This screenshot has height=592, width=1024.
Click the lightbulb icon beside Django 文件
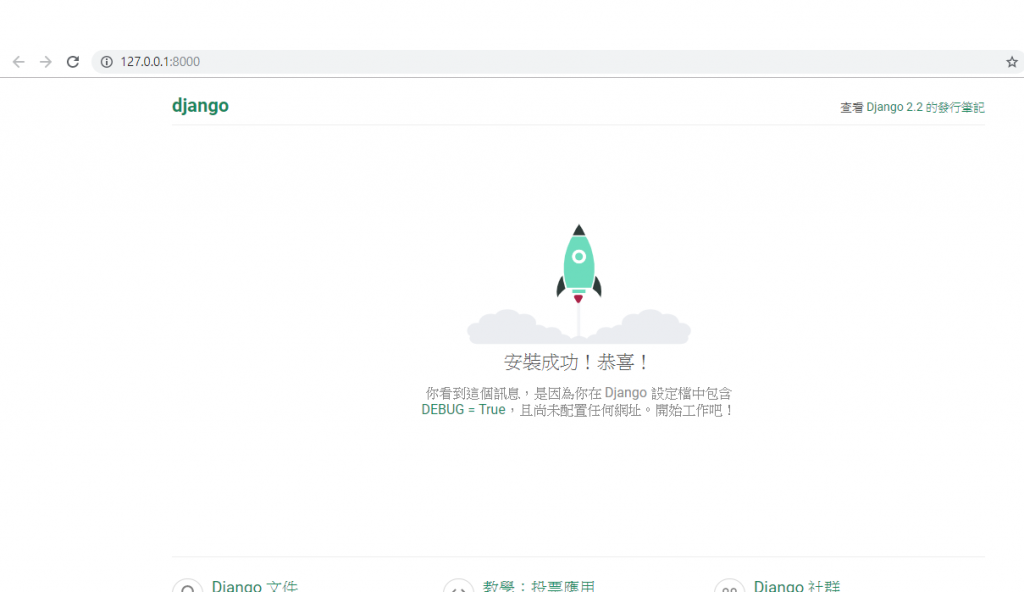(x=187, y=585)
